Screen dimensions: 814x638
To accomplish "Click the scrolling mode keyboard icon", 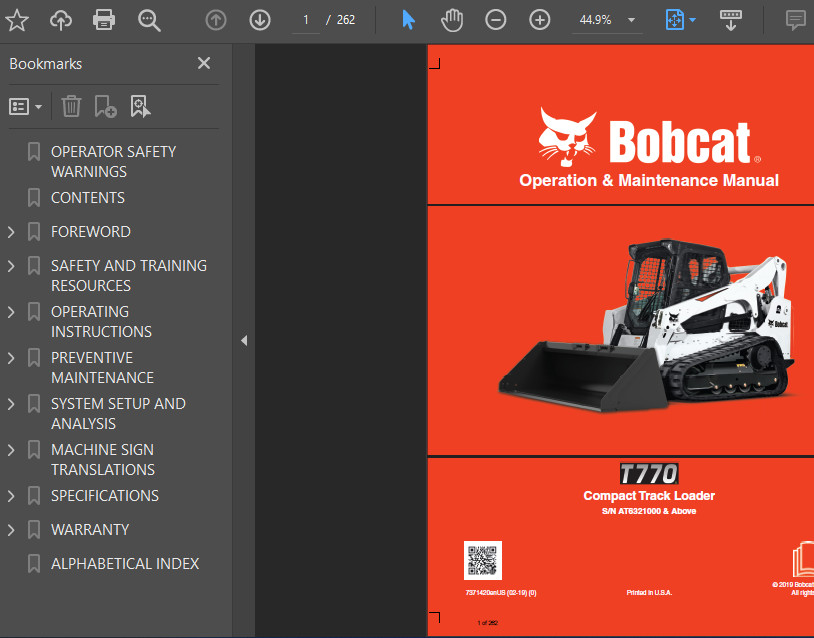I will tap(730, 20).
